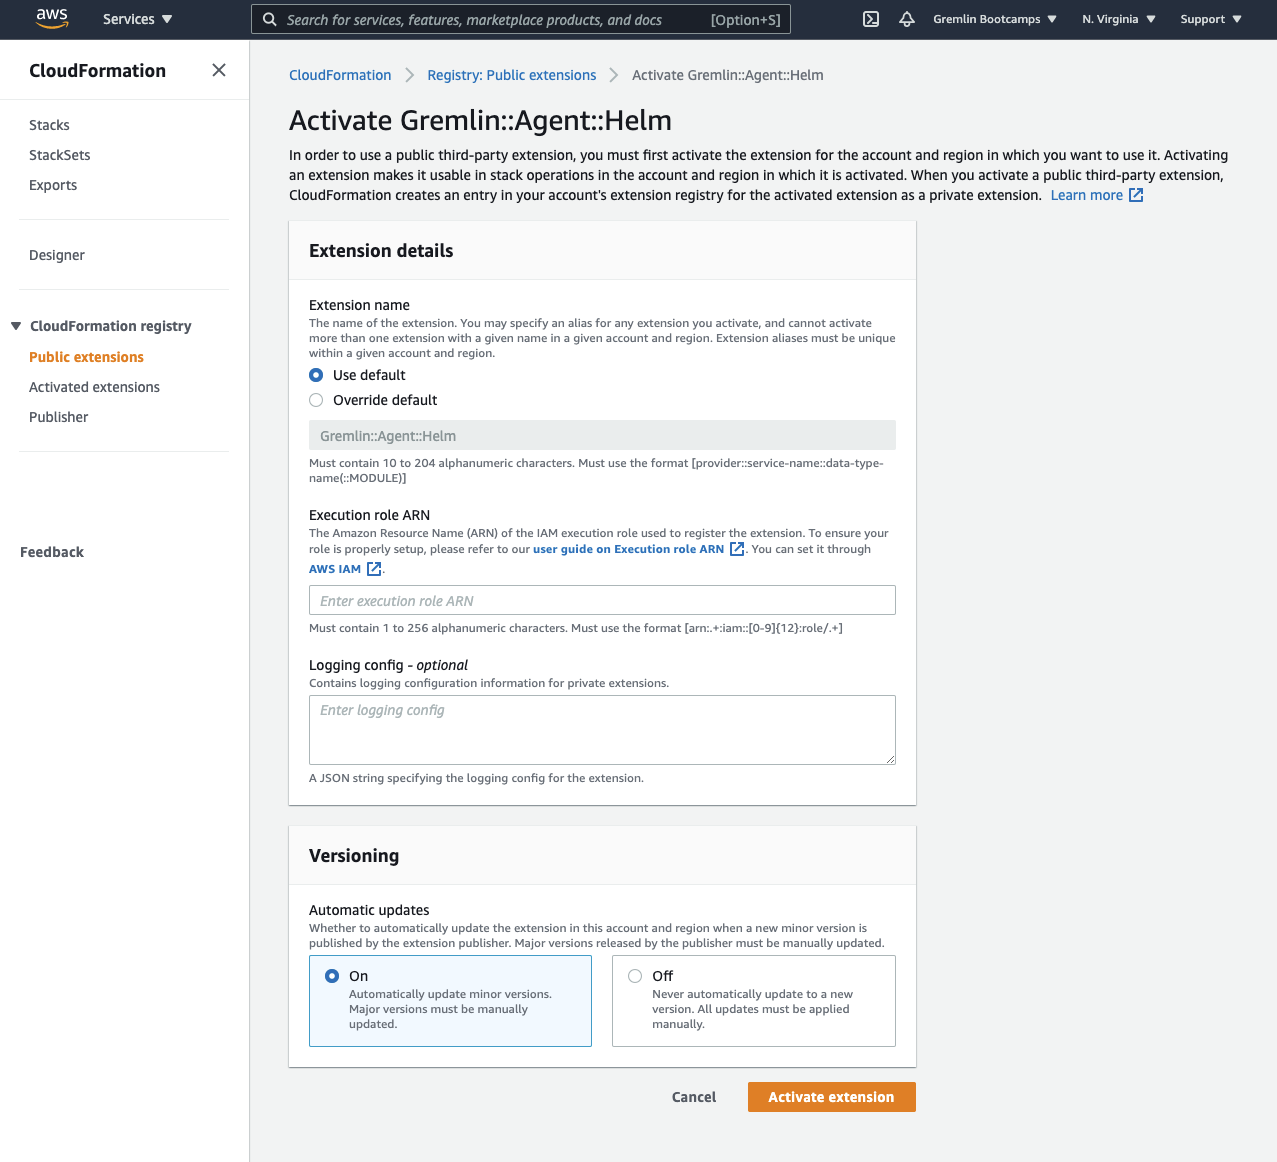Click the 'Automatic updates' label
This screenshot has width=1277, height=1162.
point(369,910)
